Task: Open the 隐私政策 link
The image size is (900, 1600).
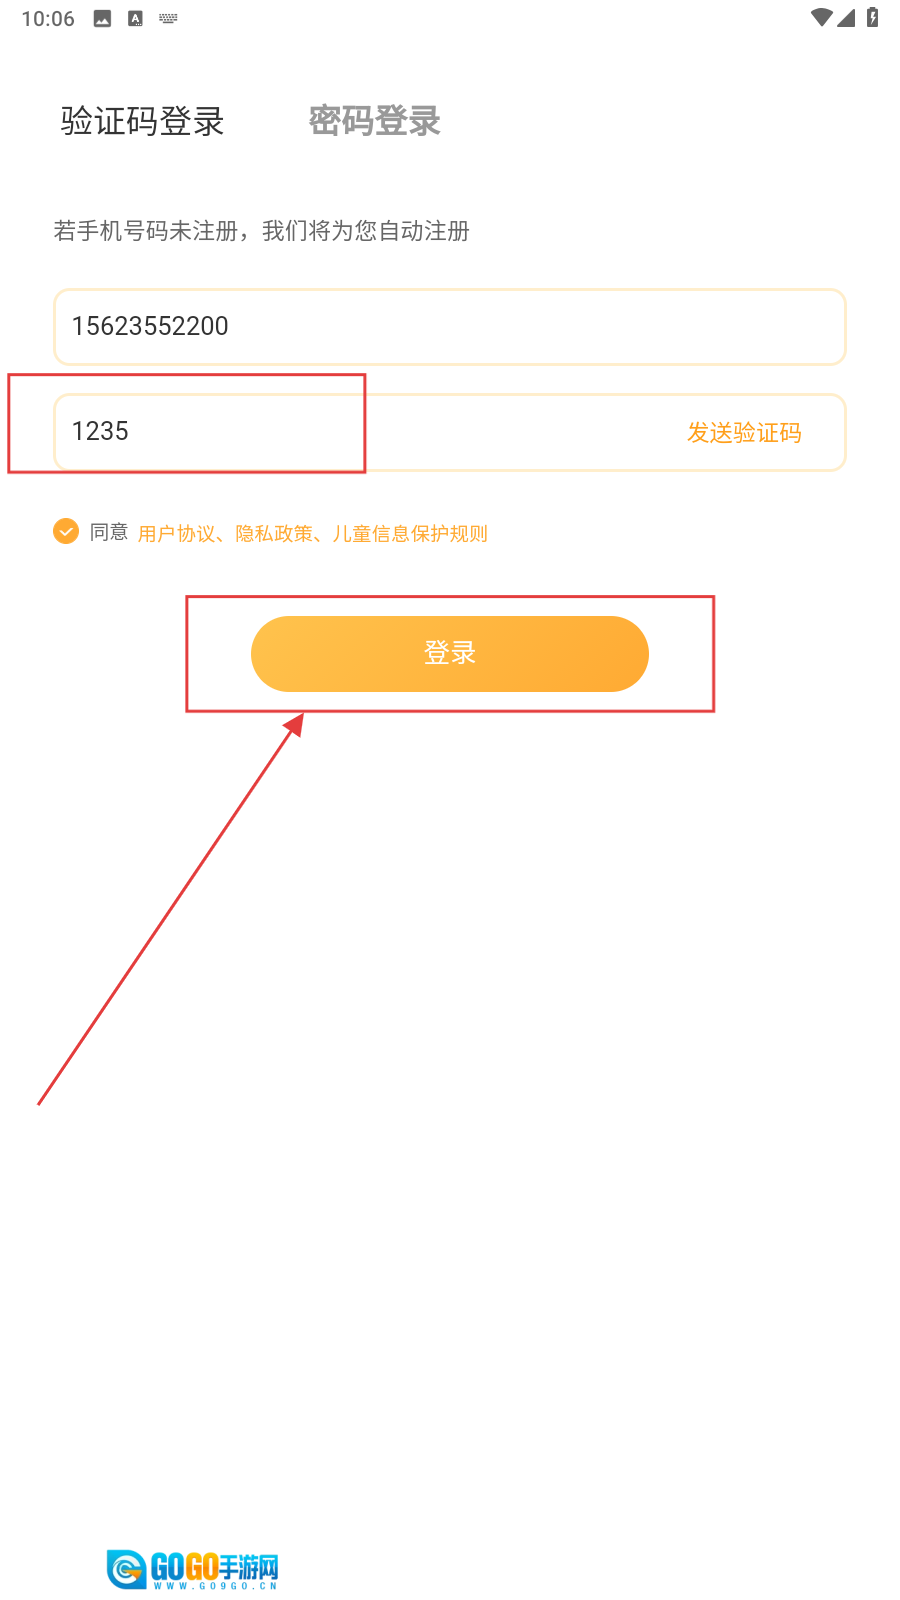Action: (x=273, y=534)
